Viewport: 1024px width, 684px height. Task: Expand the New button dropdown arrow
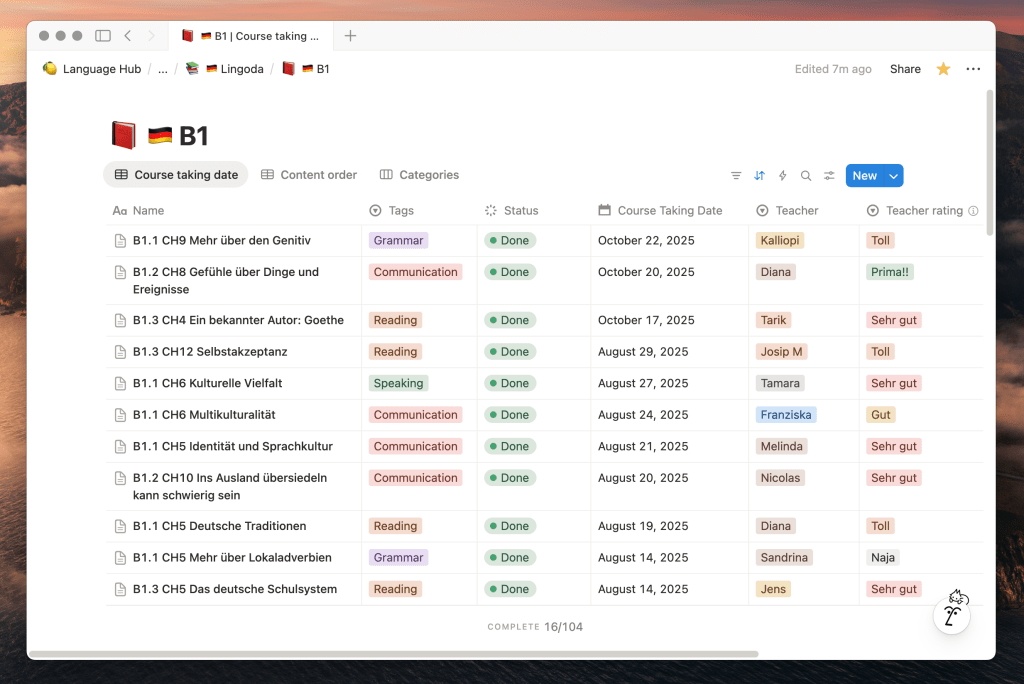tap(893, 176)
